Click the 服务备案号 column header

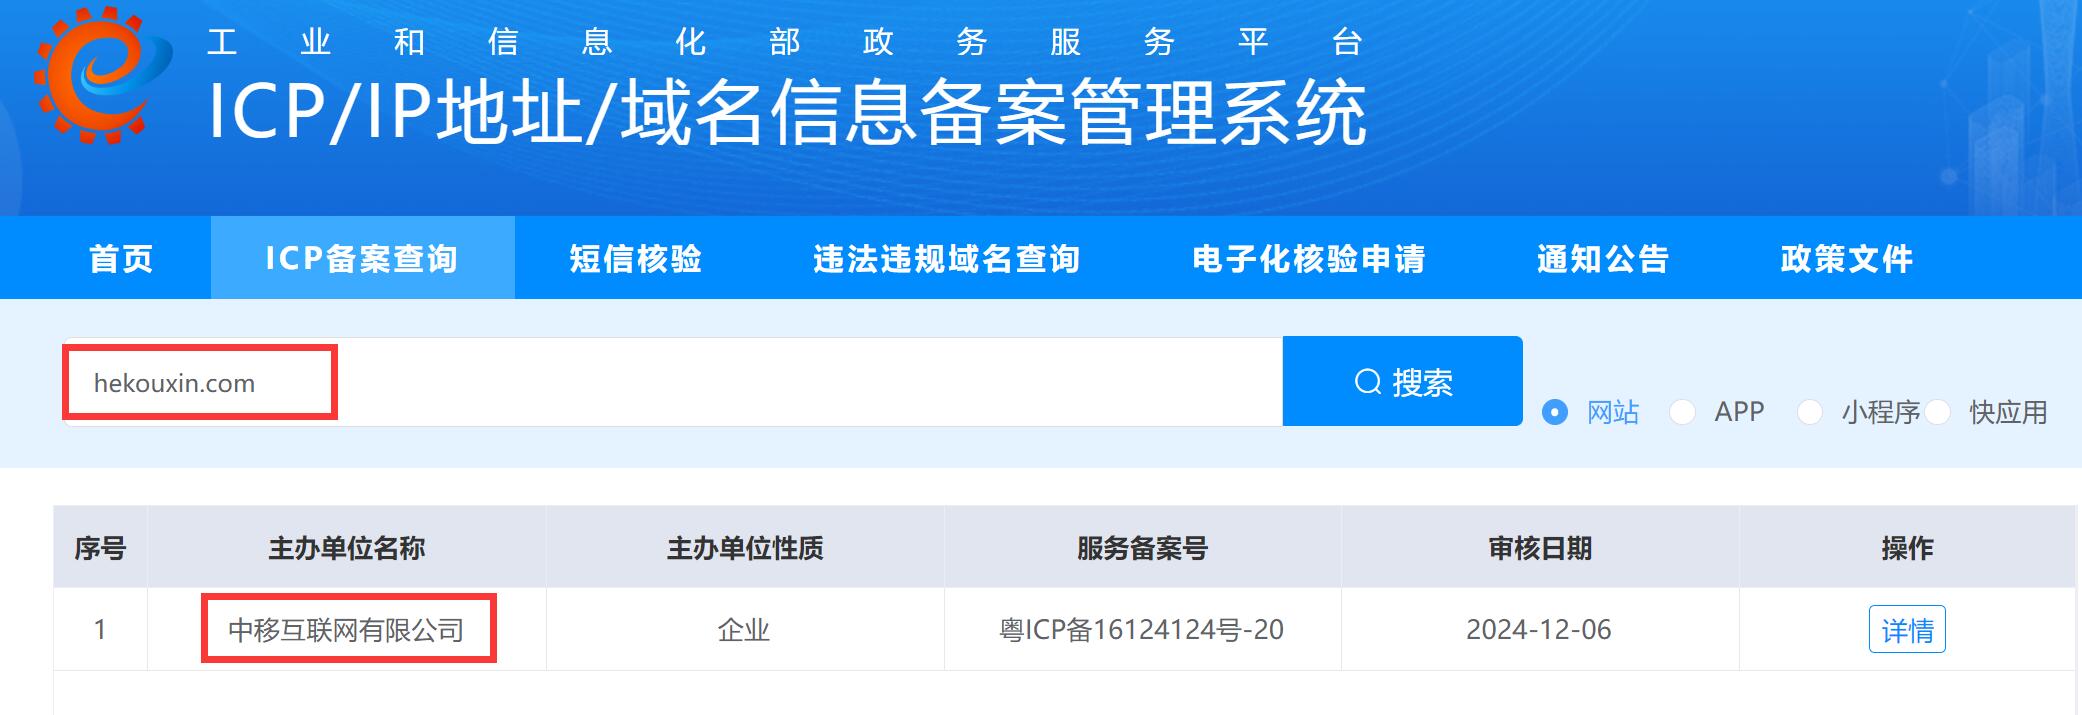[1142, 548]
